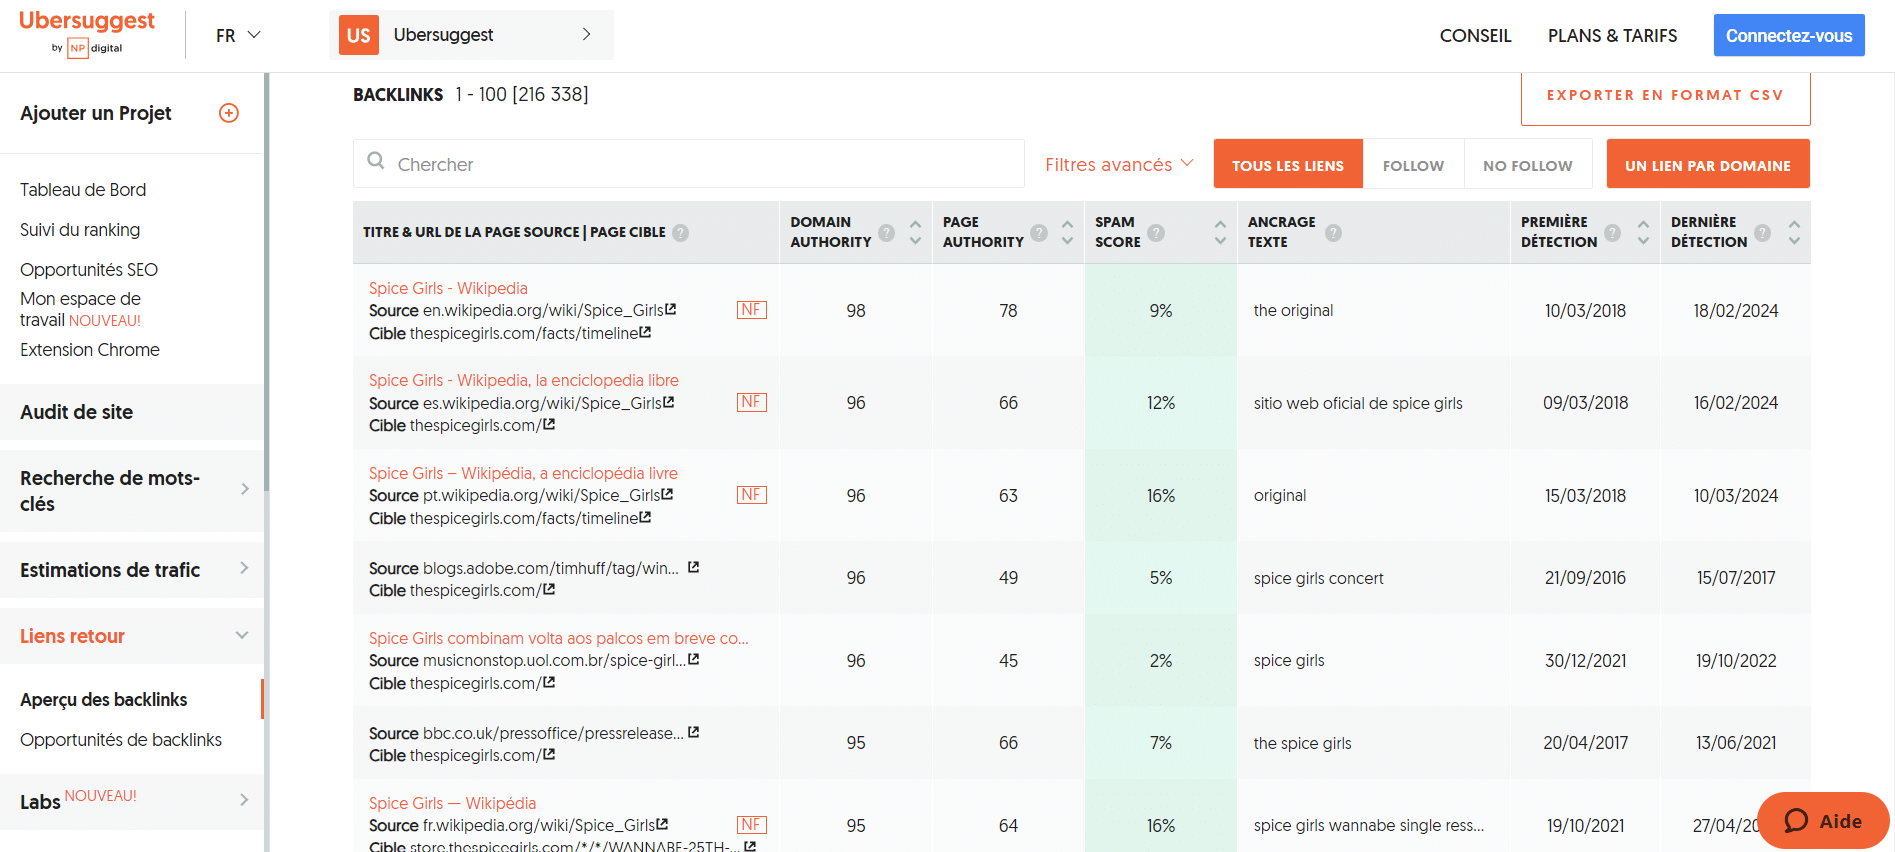Click the Chercher search field

tap(689, 164)
